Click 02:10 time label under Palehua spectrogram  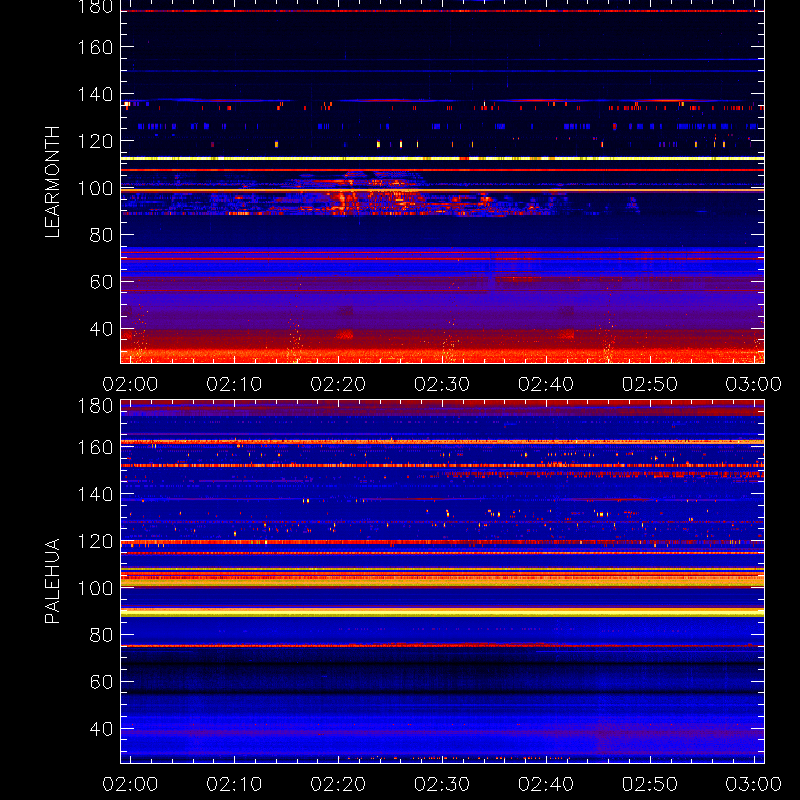click(x=234, y=784)
